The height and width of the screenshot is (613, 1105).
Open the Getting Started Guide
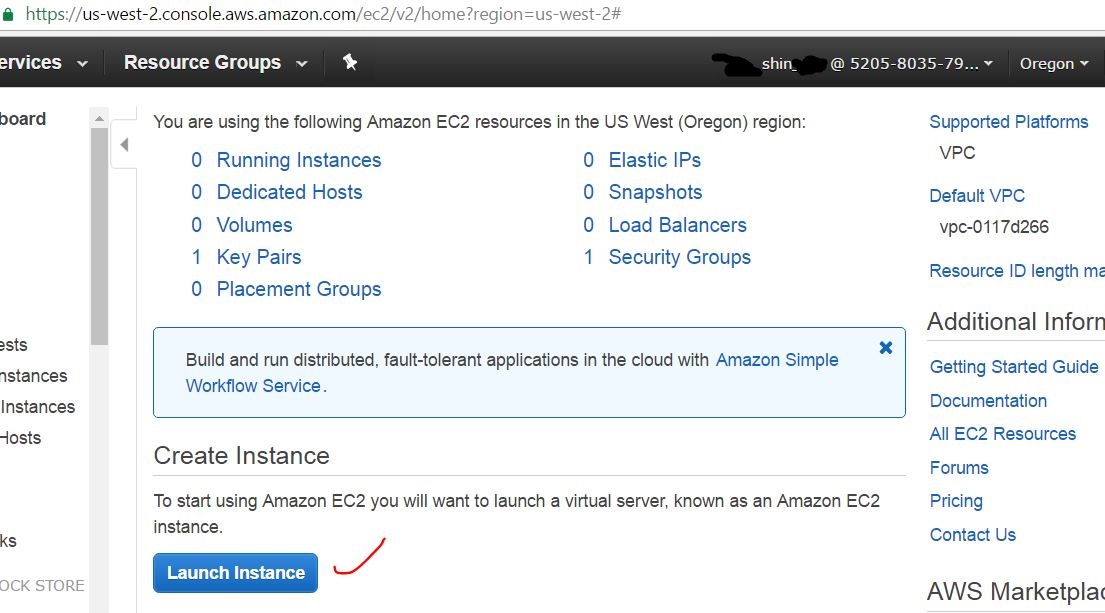(1013, 367)
